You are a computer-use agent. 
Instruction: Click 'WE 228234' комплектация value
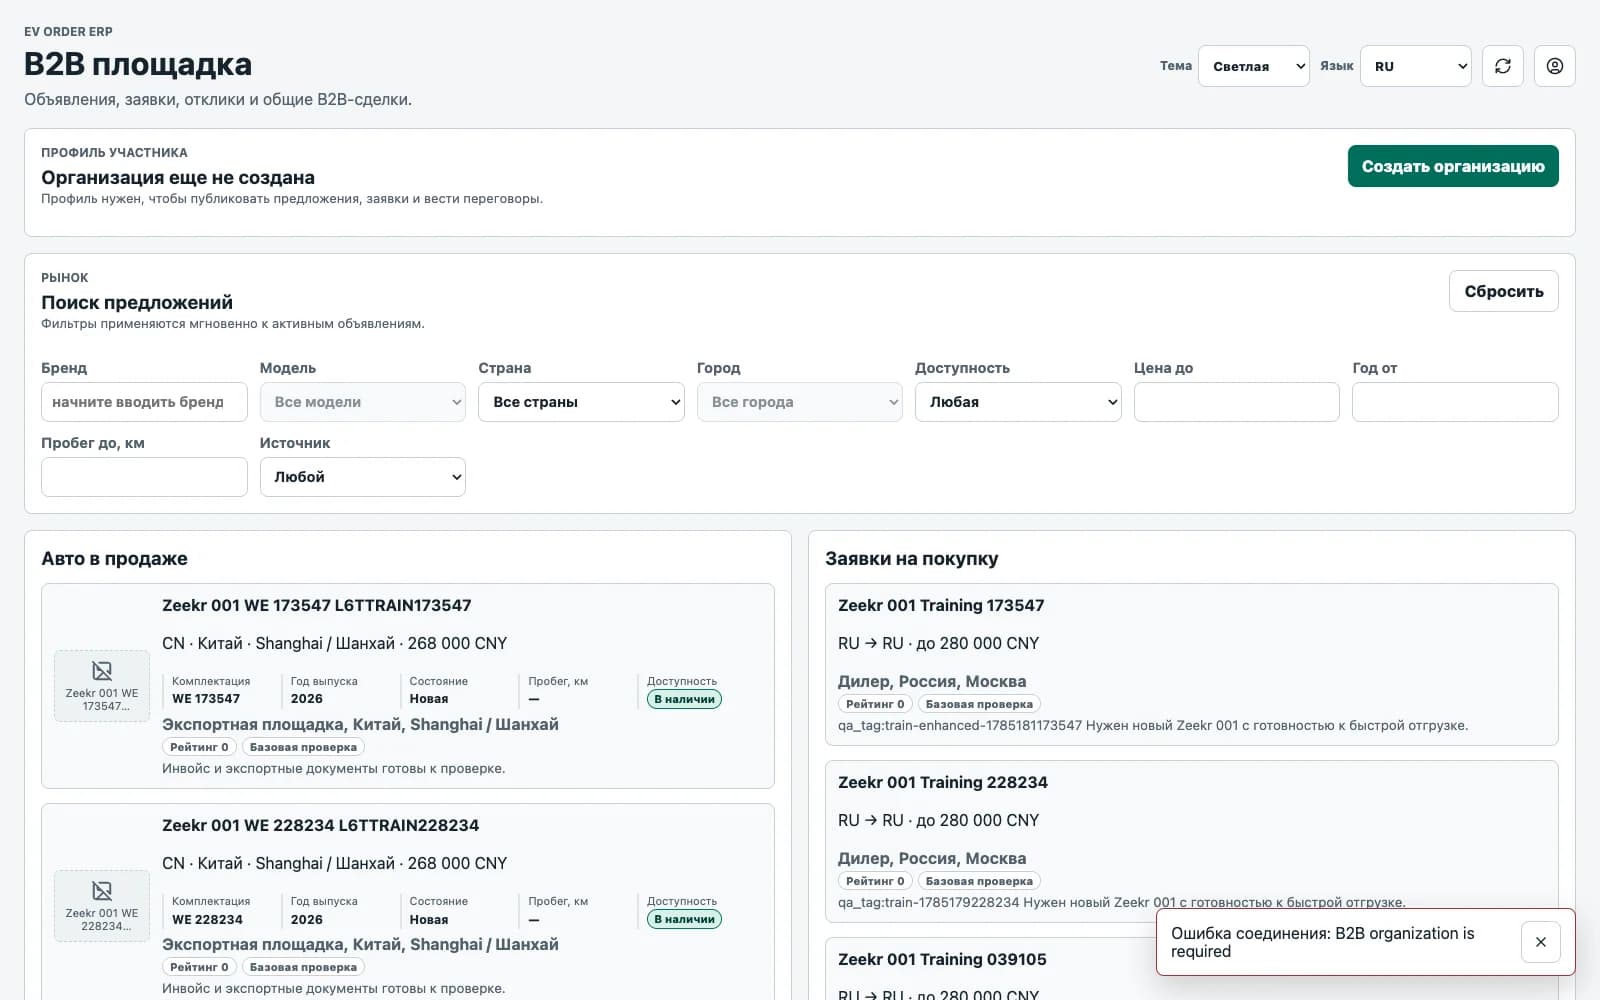(x=207, y=919)
